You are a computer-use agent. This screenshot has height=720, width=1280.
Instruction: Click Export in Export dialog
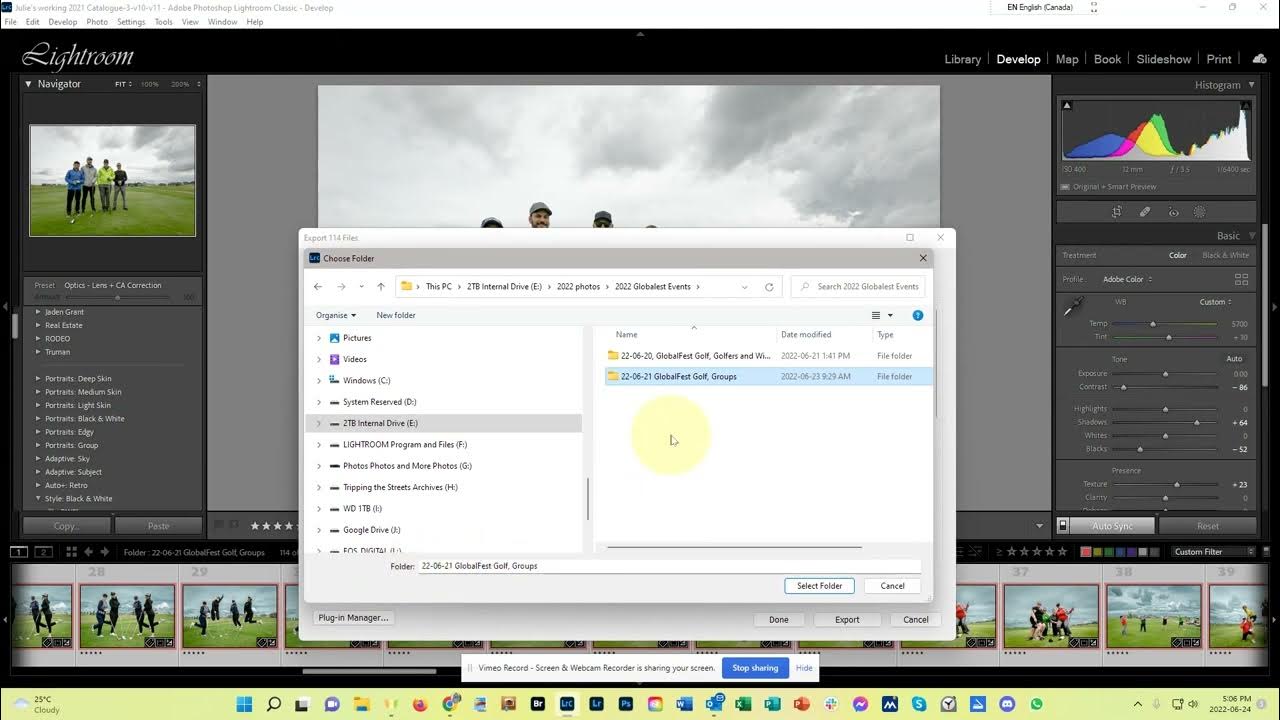tap(847, 619)
